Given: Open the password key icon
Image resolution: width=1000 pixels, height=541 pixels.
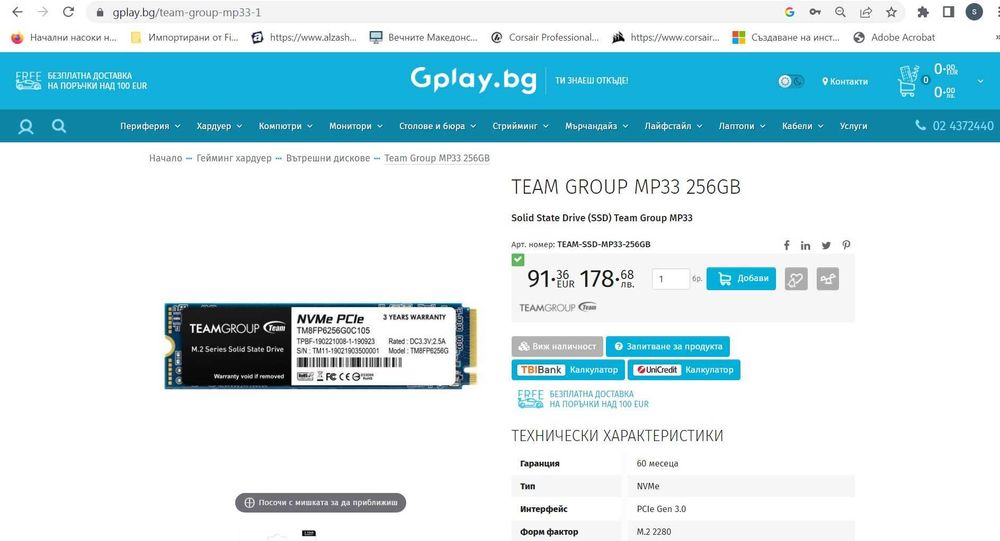Looking at the screenshot, I should 815,12.
